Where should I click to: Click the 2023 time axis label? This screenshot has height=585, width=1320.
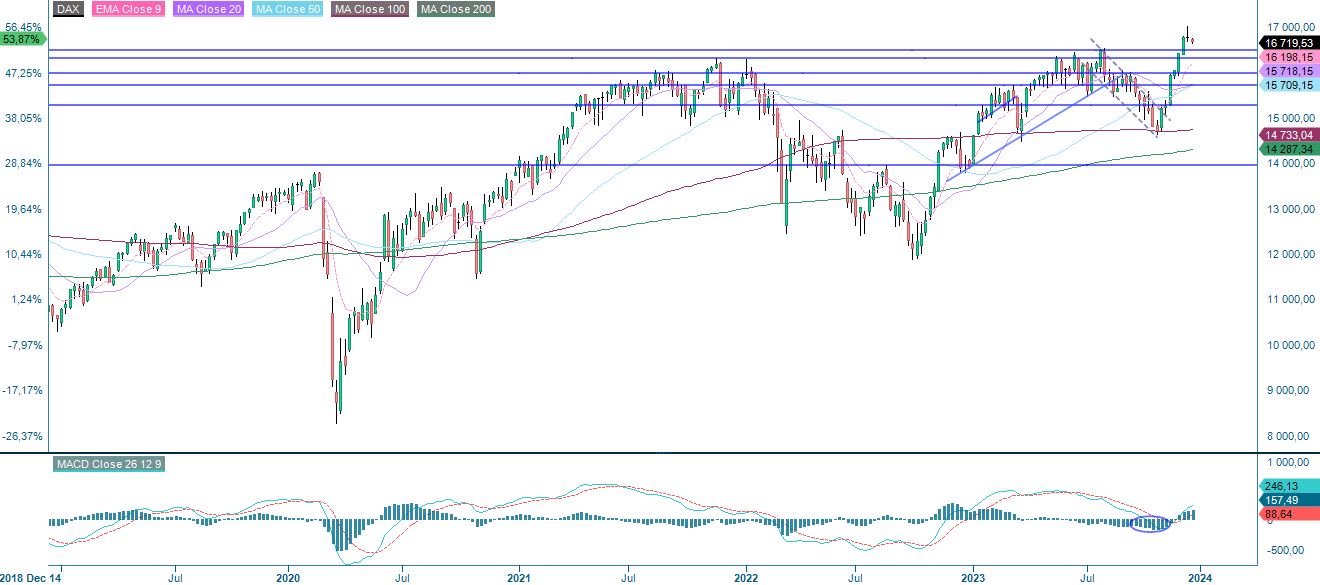(x=975, y=577)
